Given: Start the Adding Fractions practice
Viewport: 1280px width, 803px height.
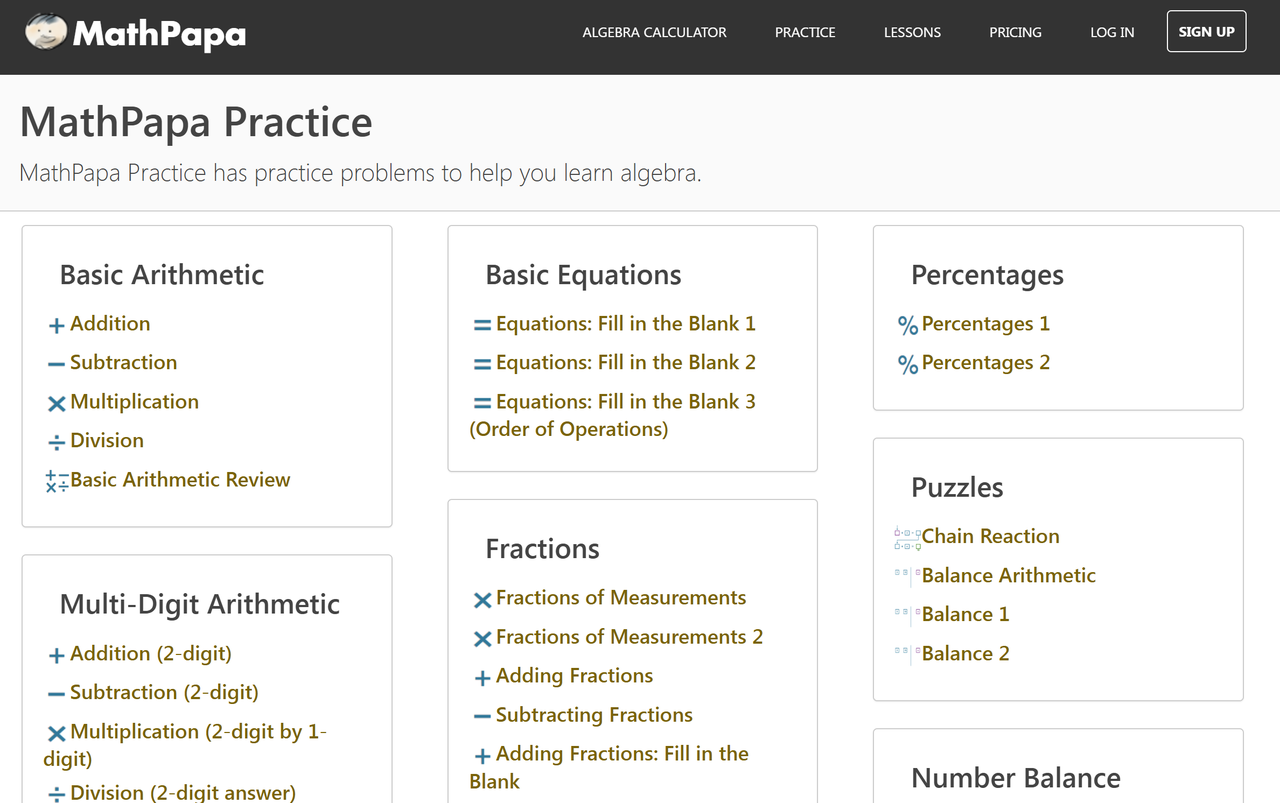Looking at the screenshot, I should click(x=574, y=676).
